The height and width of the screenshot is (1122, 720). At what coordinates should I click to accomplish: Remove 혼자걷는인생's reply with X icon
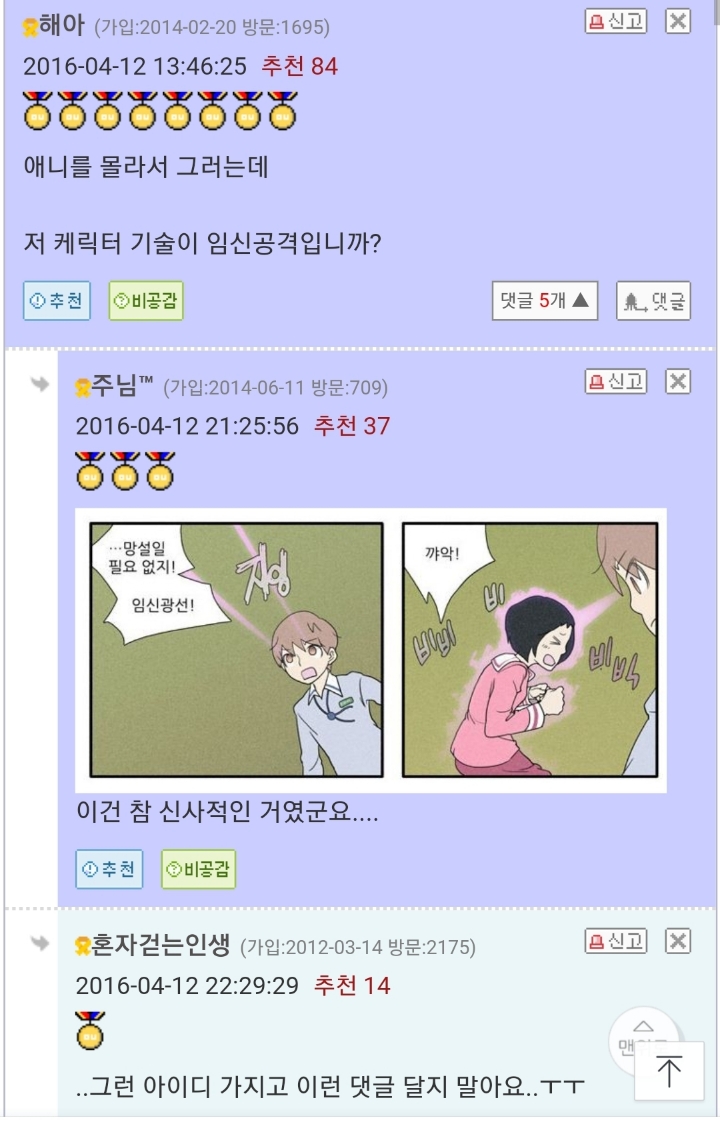(x=678, y=940)
